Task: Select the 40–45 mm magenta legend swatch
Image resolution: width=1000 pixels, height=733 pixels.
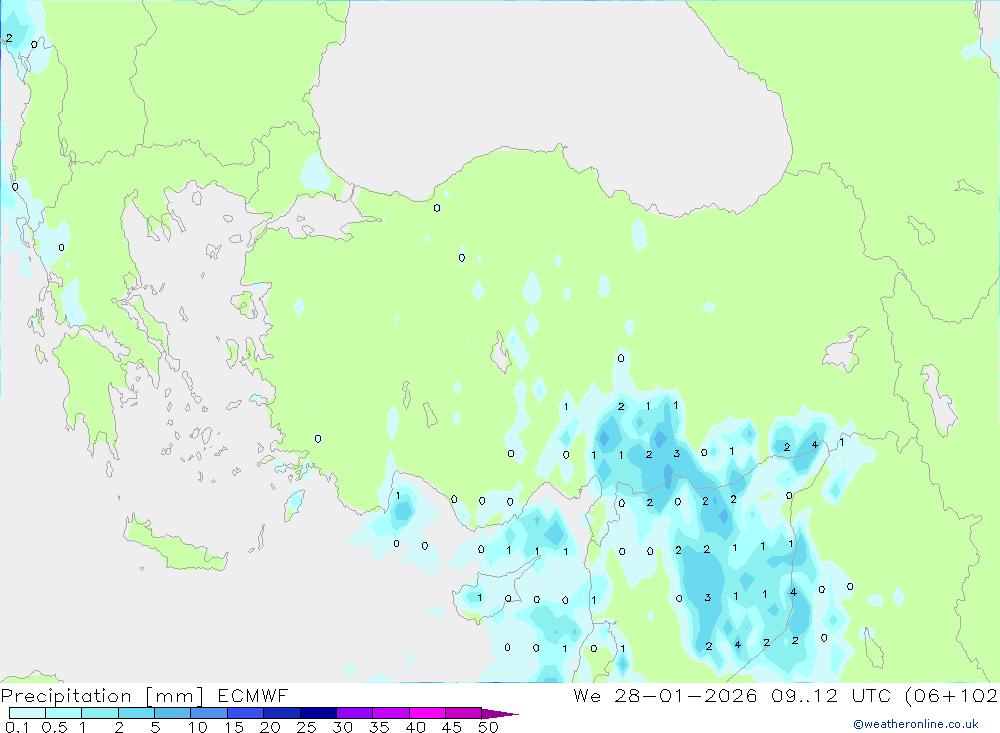Action: point(427,713)
